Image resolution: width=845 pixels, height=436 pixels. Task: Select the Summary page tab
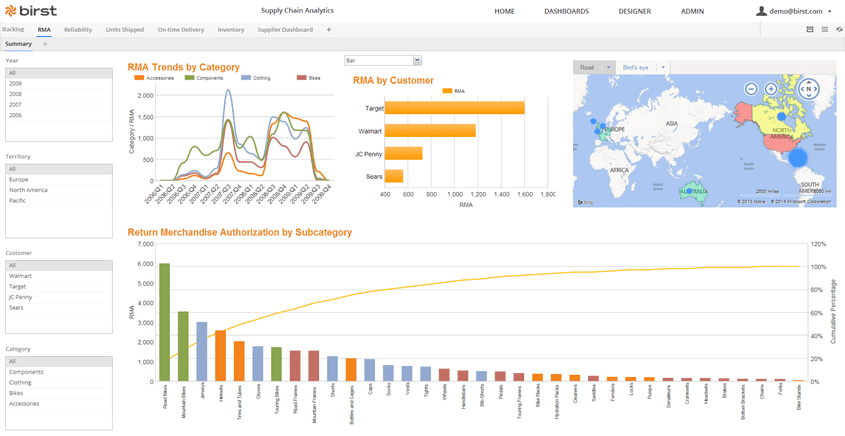pyautogui.click(x=18, y=44)
